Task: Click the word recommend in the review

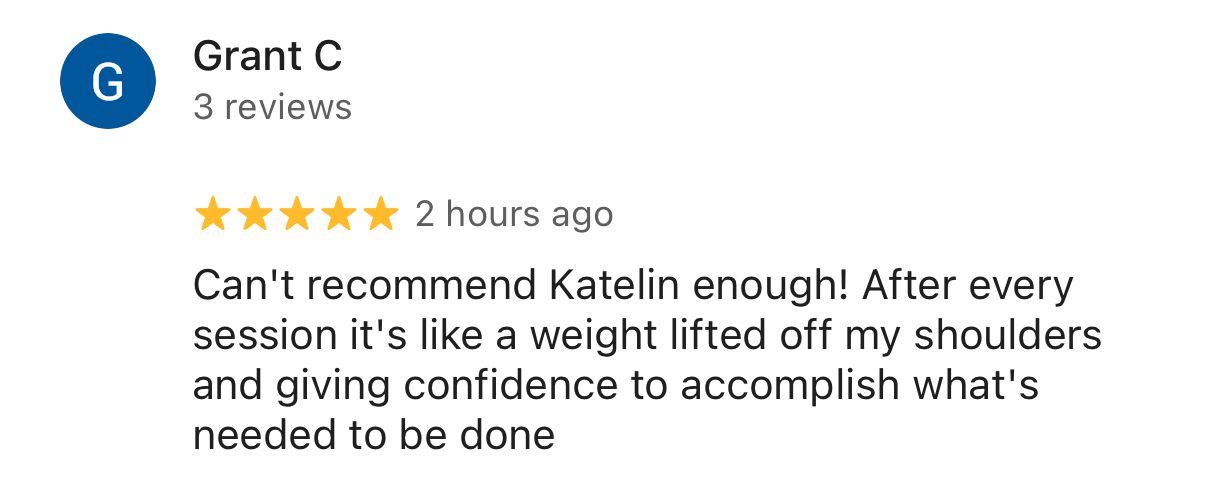Action: point(424,286)
